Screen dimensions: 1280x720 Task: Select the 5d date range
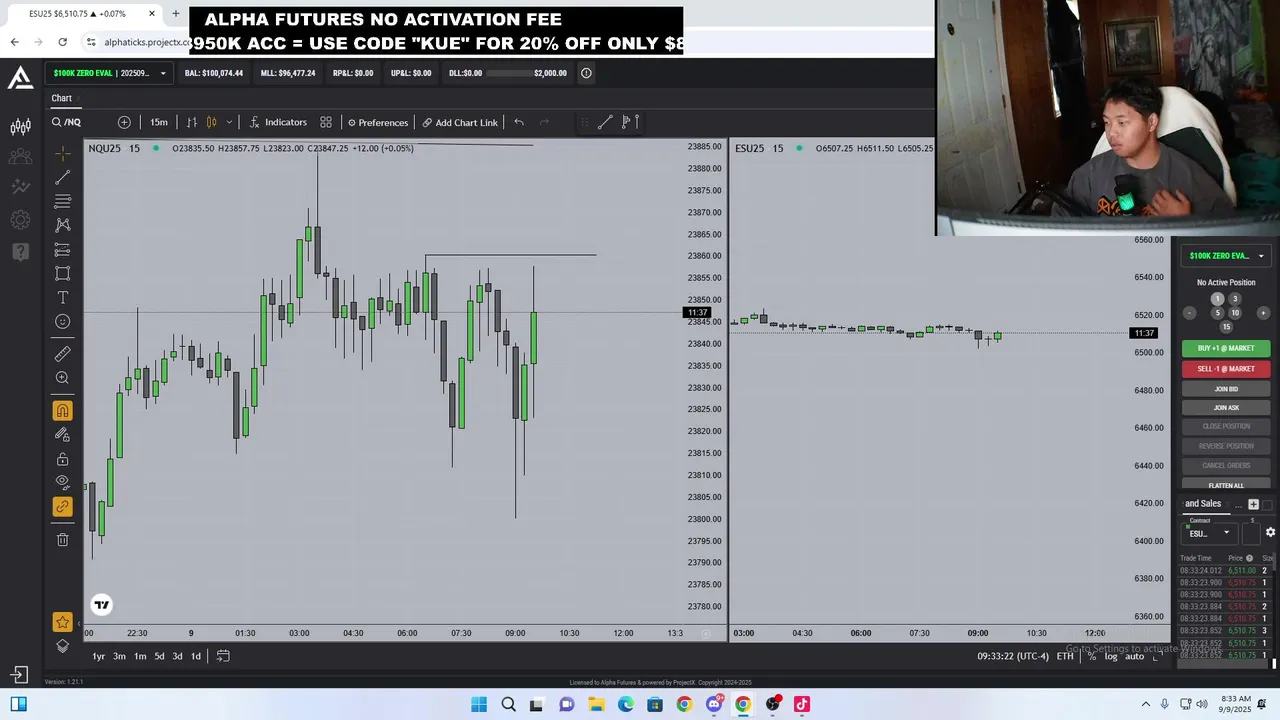click(x=158, y=656)
